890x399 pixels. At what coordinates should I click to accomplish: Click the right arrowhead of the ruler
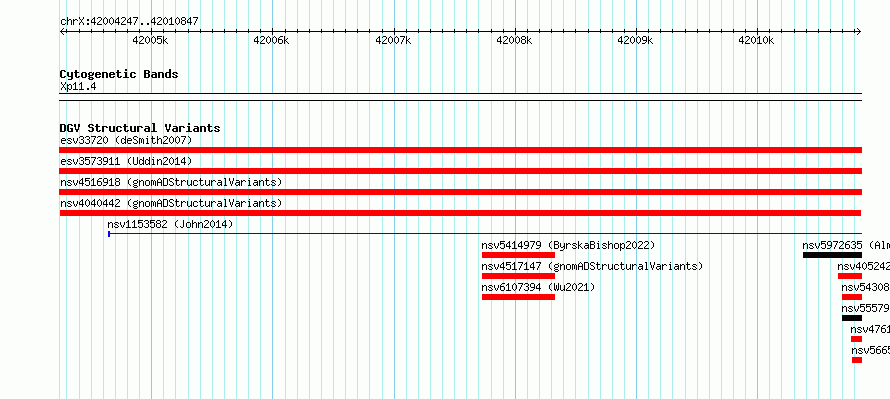tap(859, 32)
